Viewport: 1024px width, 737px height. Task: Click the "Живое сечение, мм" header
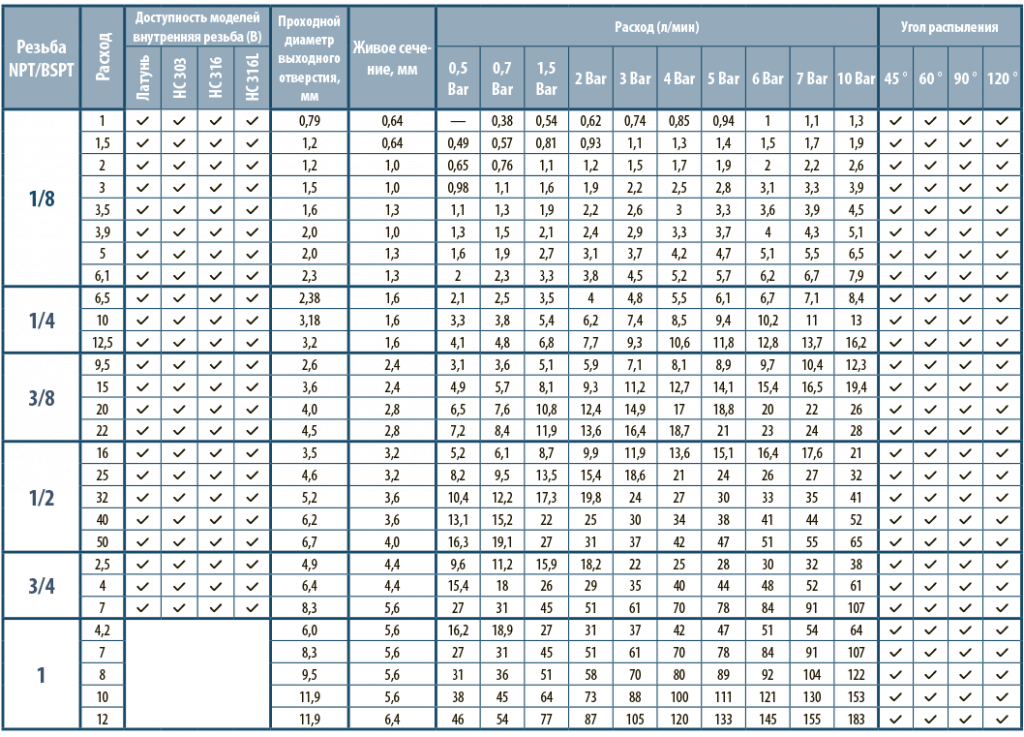(392, 58)
